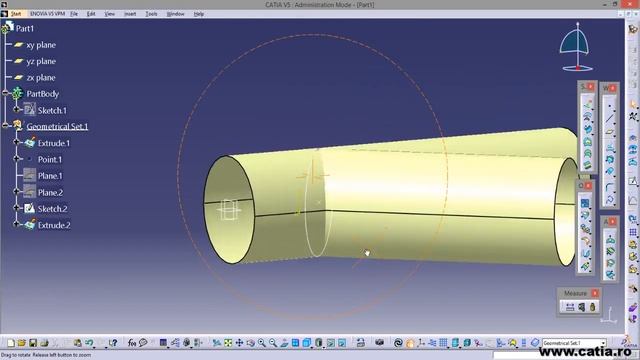640x360 pixels.
Task: Select the yz plane item
Action: pos(41,61)
